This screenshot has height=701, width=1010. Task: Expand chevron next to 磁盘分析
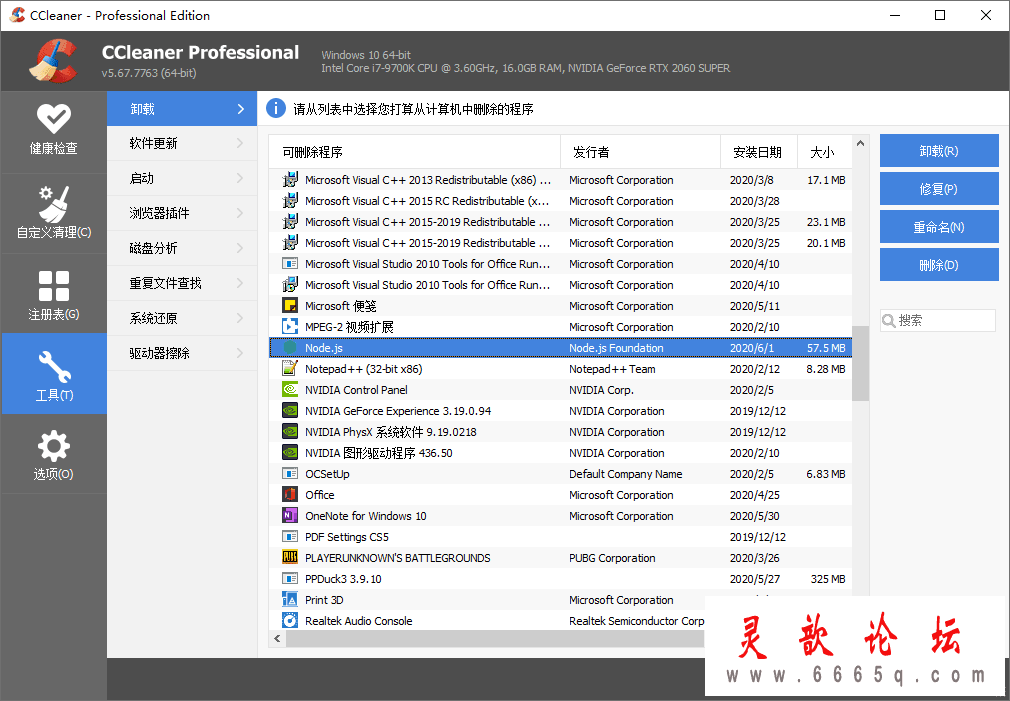[240, 248]
